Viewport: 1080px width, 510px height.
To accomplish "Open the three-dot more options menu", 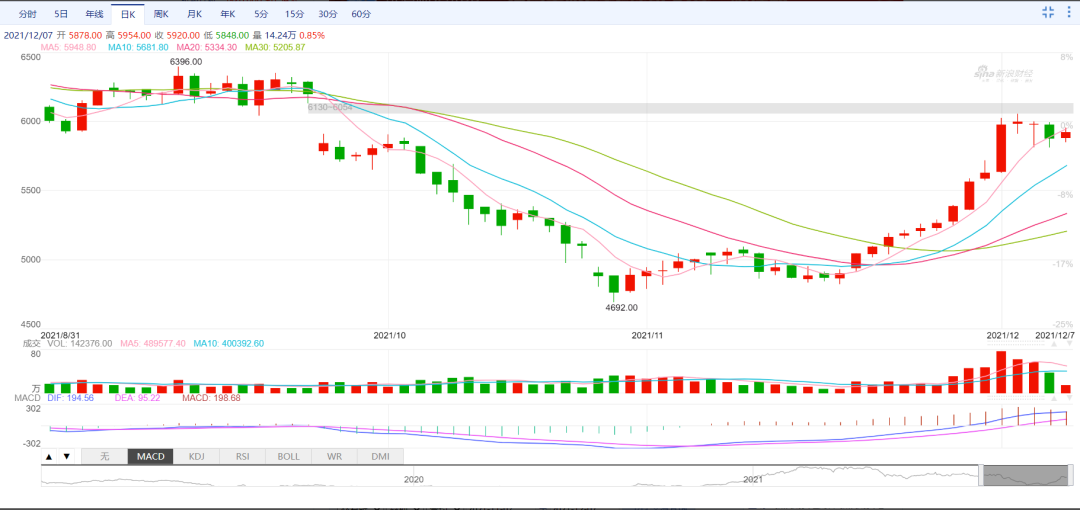I will pyautogui.click(x=1069, y=12).
